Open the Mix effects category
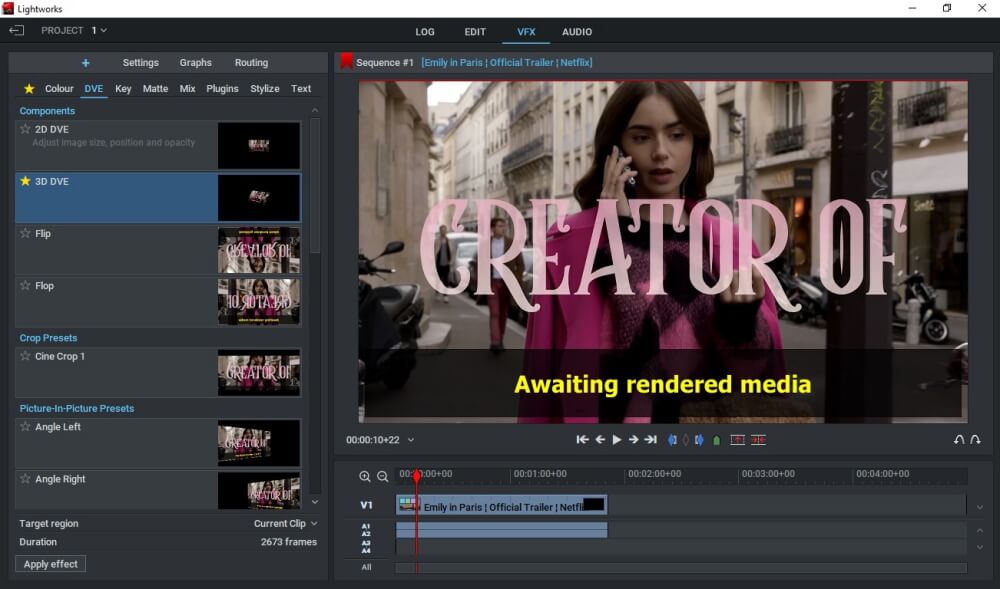The image size is (1000, 589). (x=188, y=89)
